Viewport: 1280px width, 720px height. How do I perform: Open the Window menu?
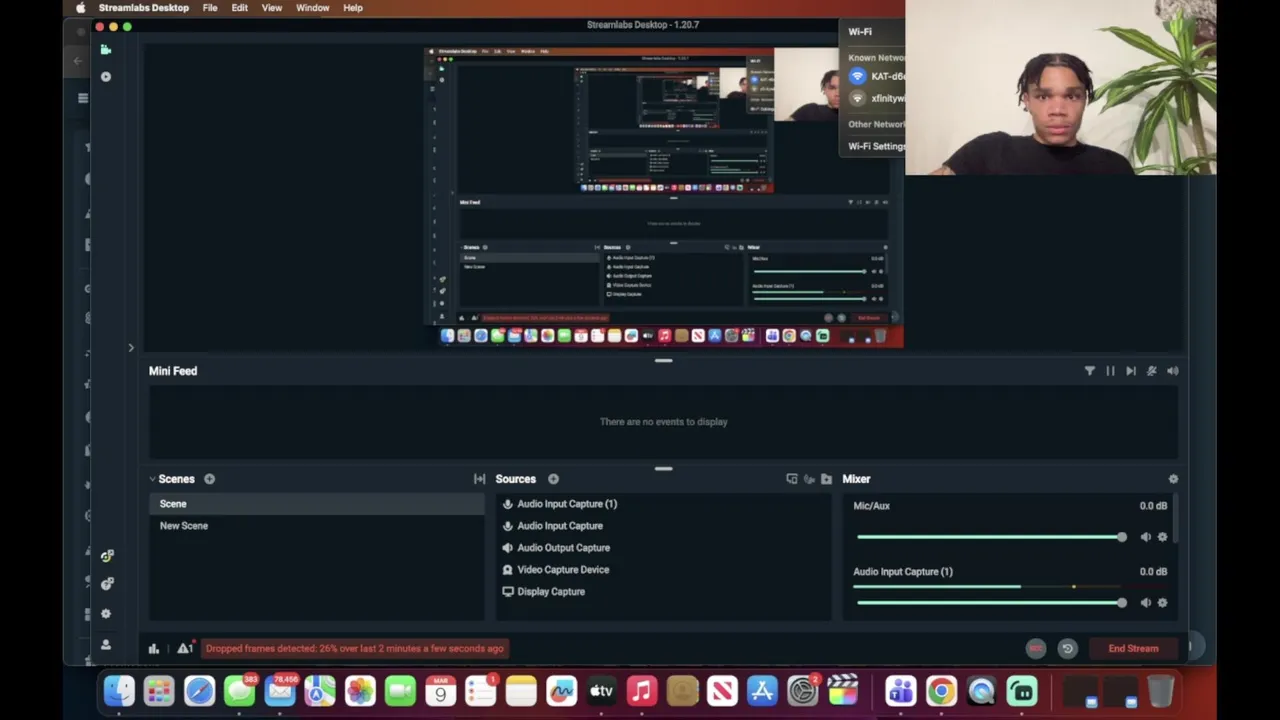[x=312, y=8]
